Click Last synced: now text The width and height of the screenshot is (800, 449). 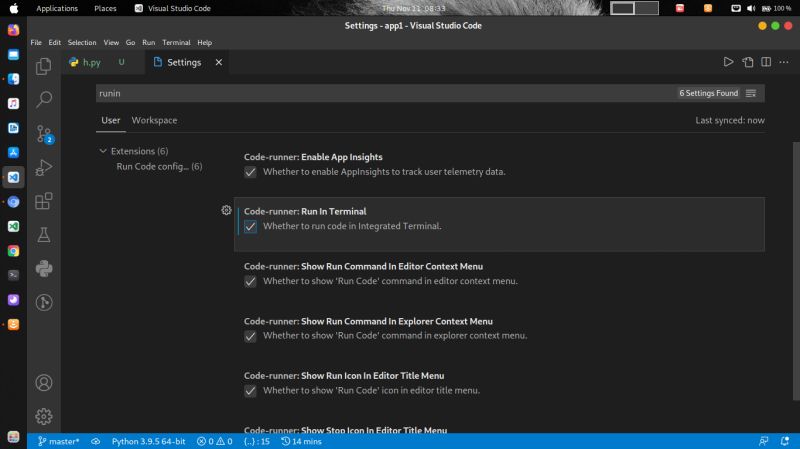tap(730, 120)
